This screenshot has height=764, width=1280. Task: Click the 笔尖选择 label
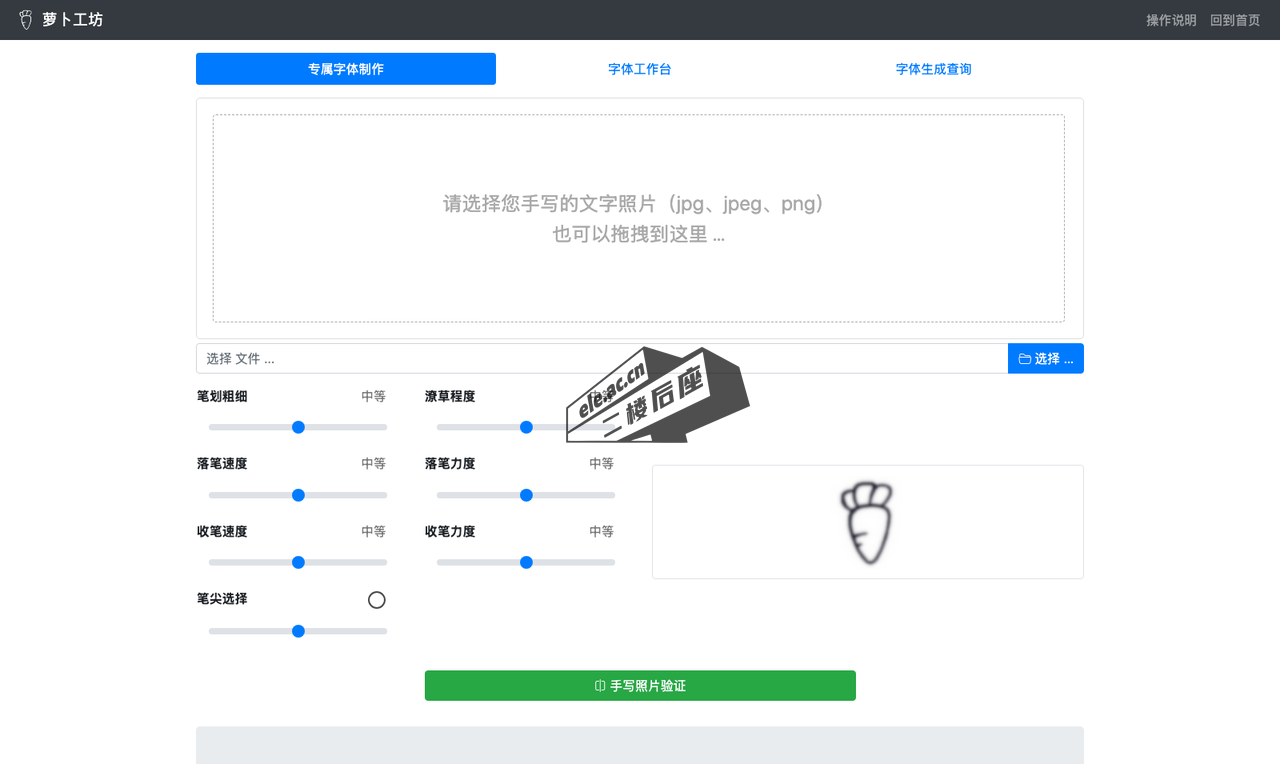click(222, 599)
